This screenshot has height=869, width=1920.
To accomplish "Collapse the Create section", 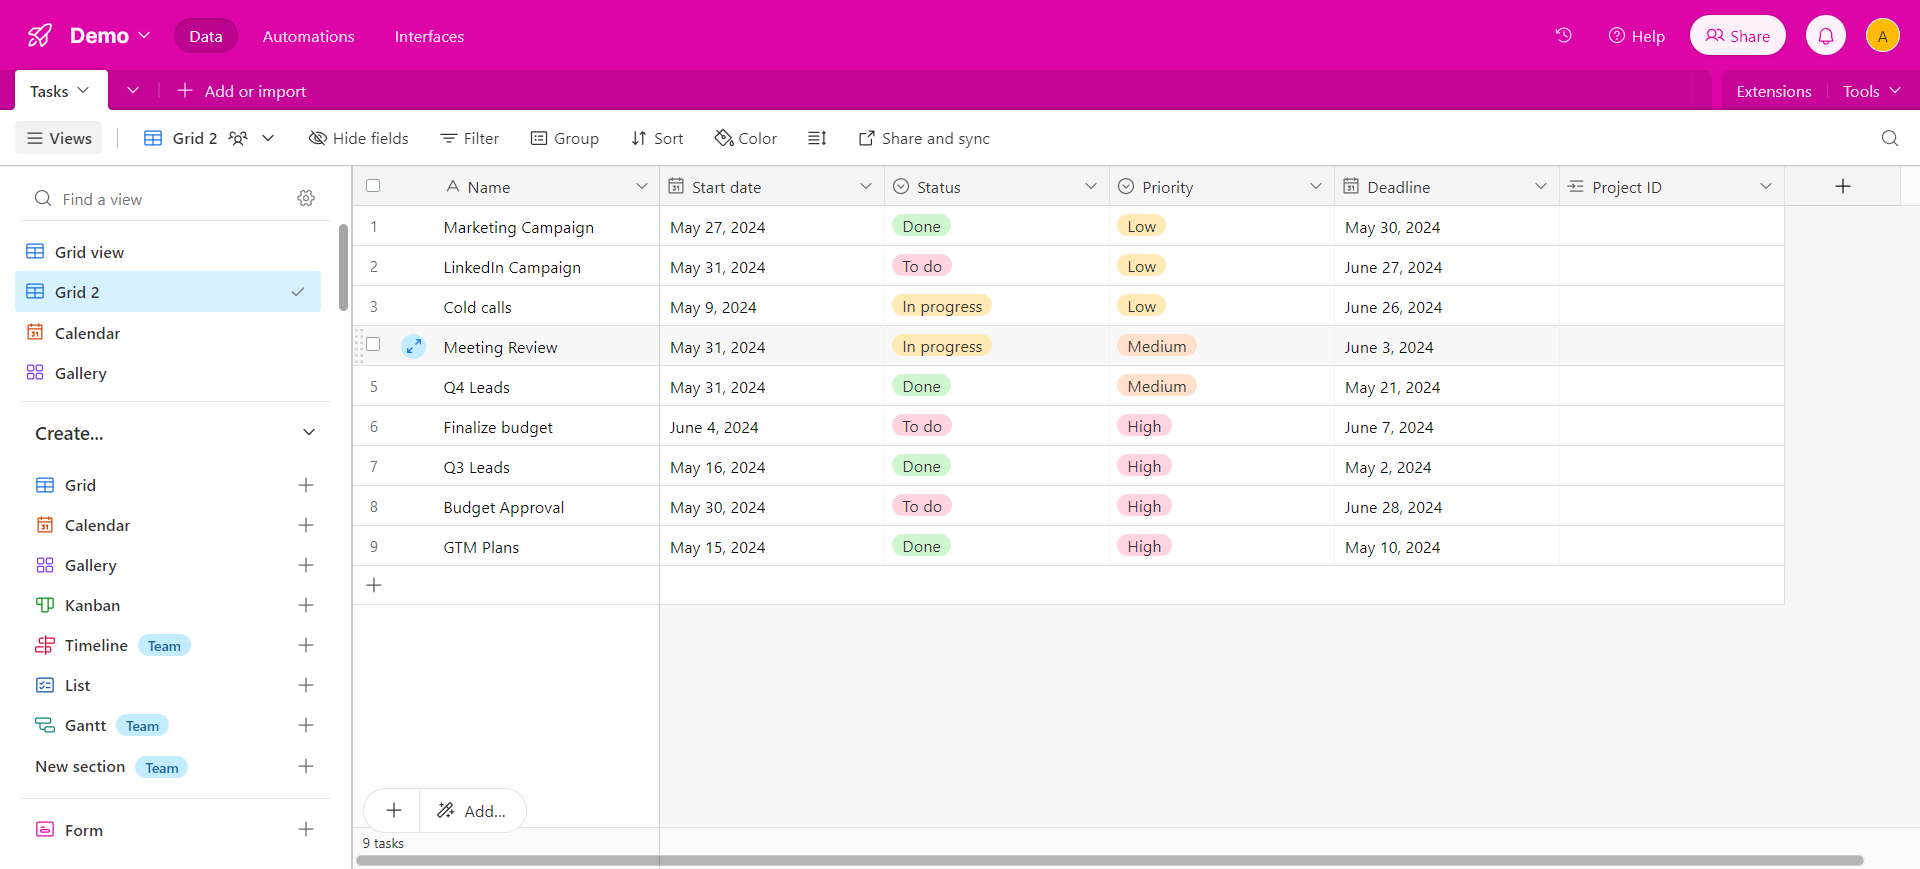I will (x=309, y=432).
